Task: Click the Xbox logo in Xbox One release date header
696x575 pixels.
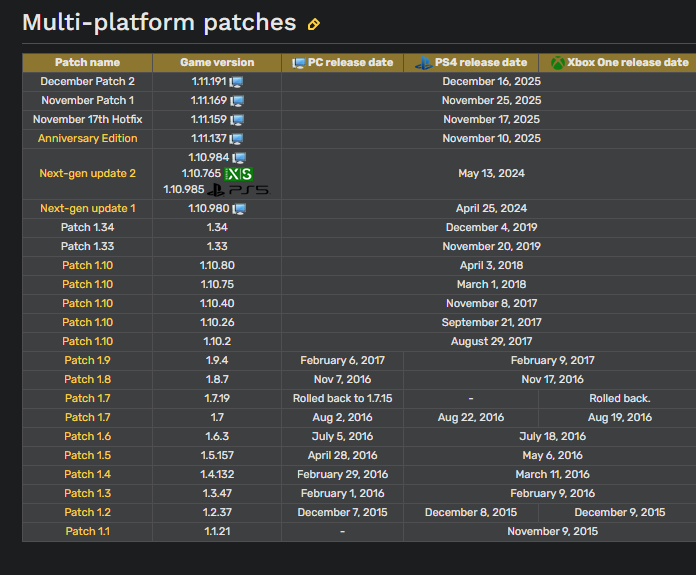Action: 558,63
